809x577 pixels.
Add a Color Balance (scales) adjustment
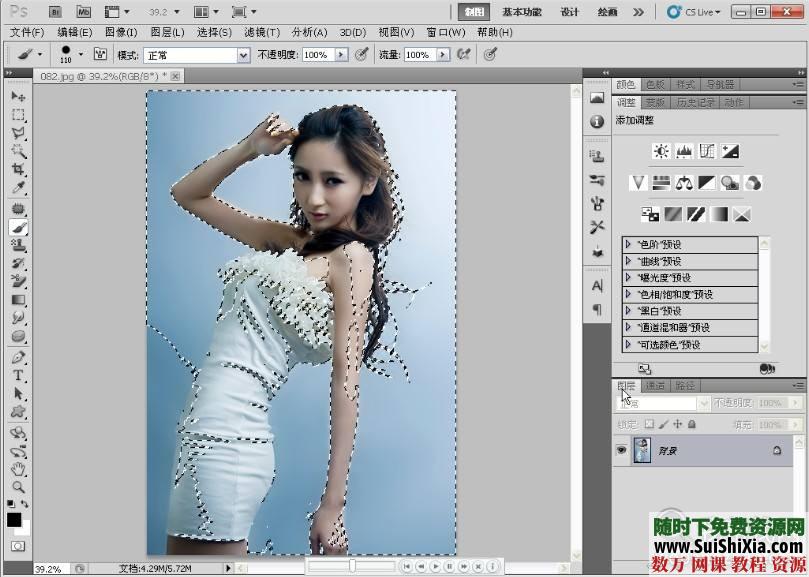(684, 183)
